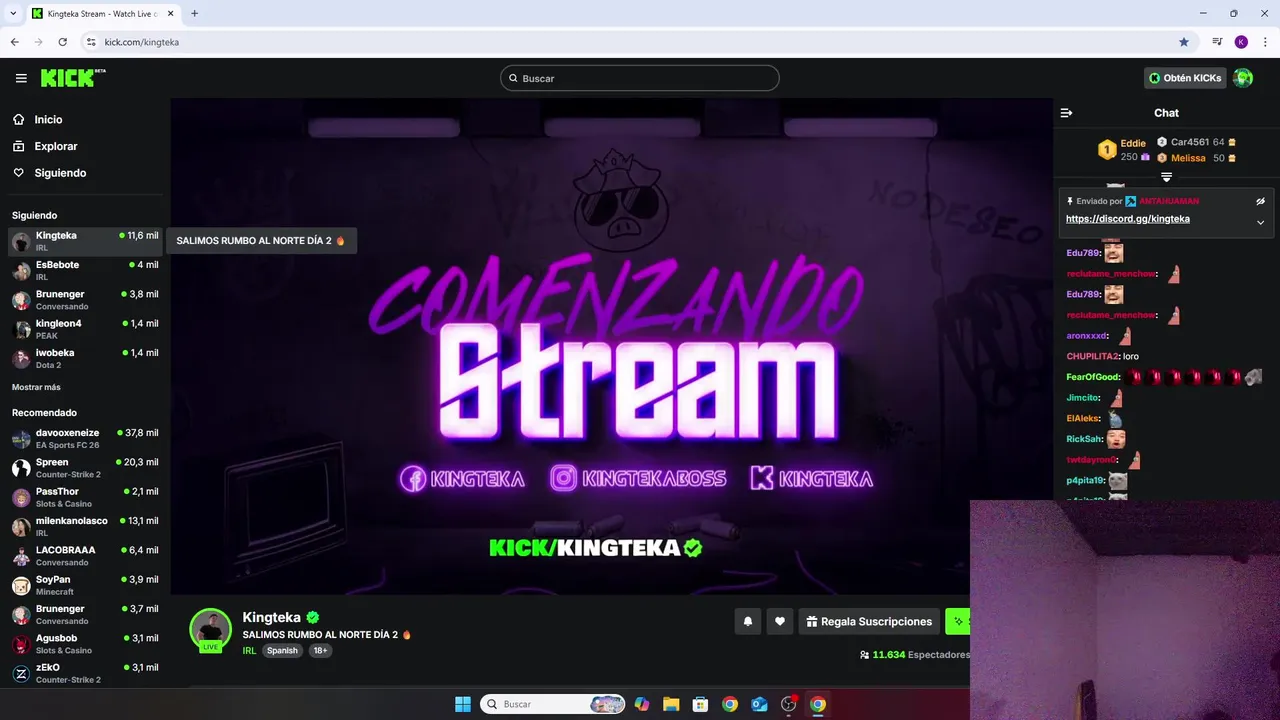
Task: Click the 18+ tag
Action: point(320,650)
